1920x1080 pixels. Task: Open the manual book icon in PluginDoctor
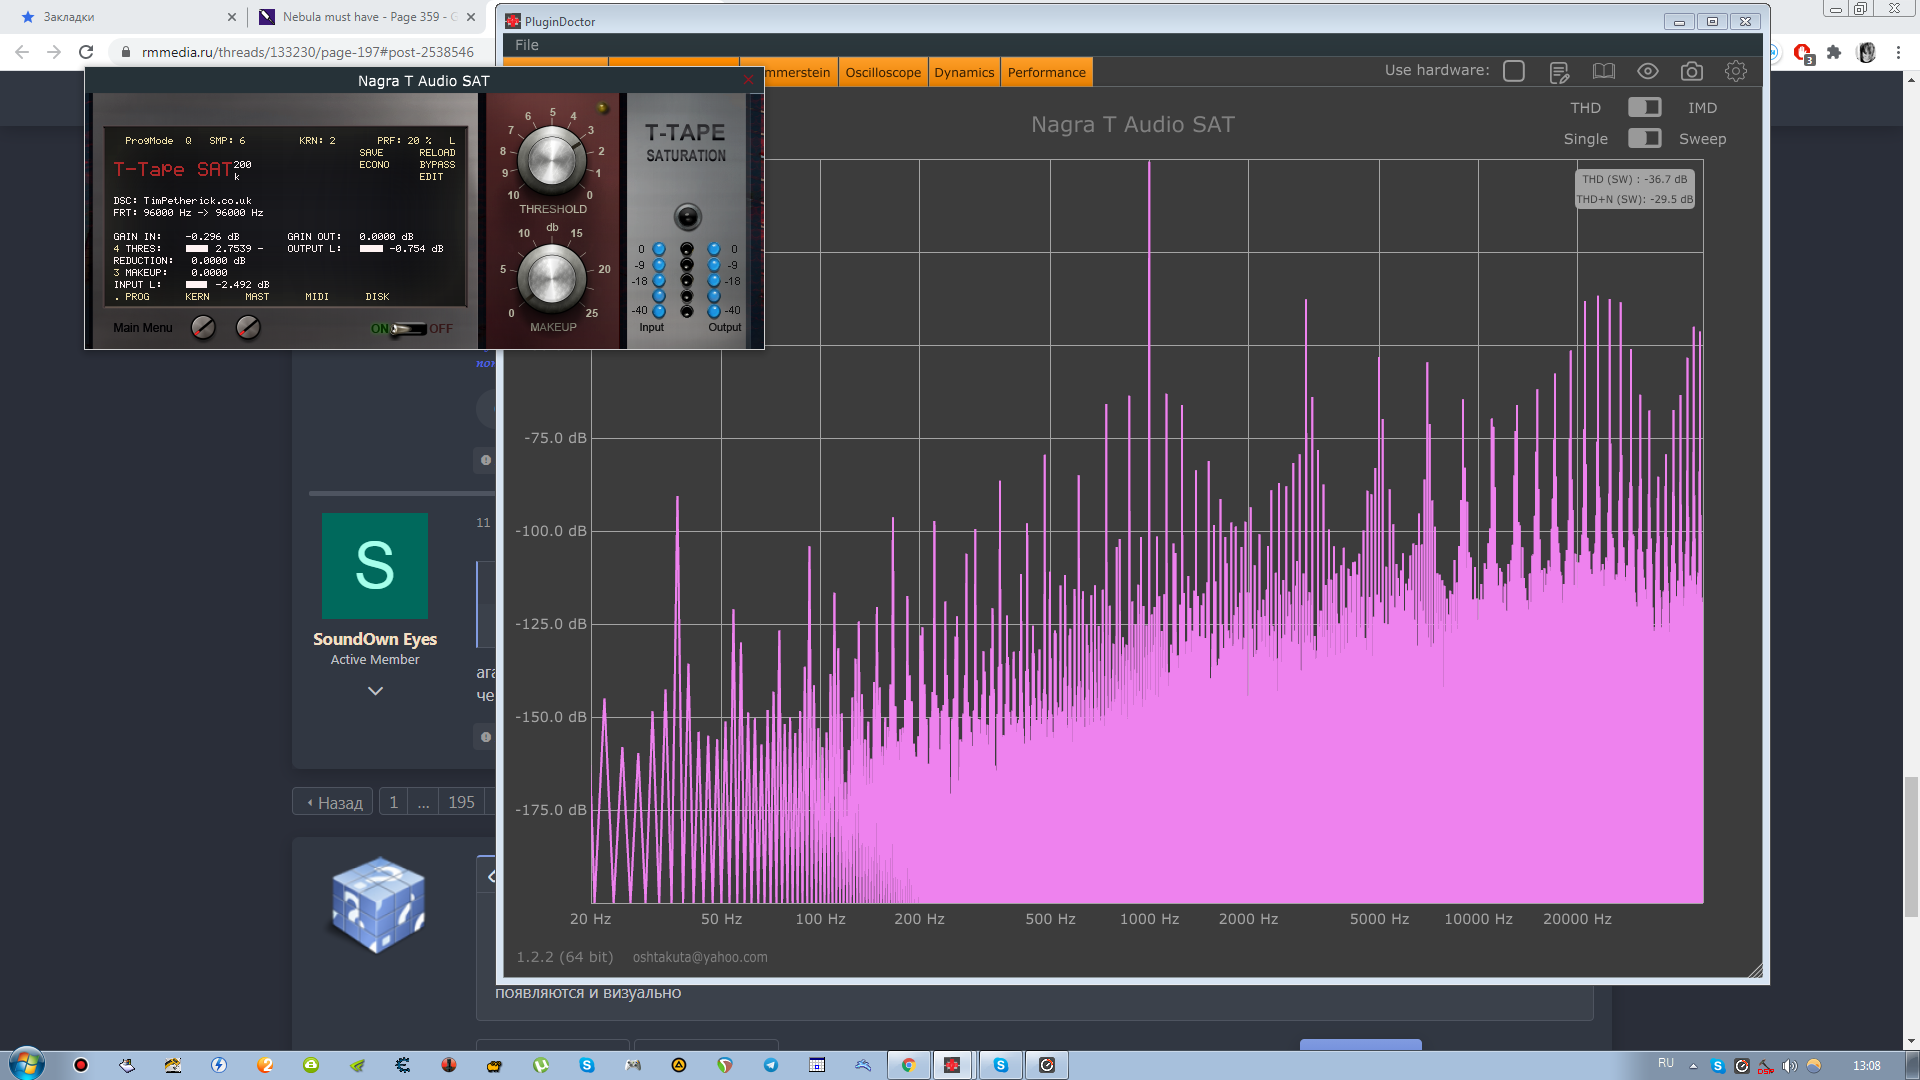point(1604,72)
